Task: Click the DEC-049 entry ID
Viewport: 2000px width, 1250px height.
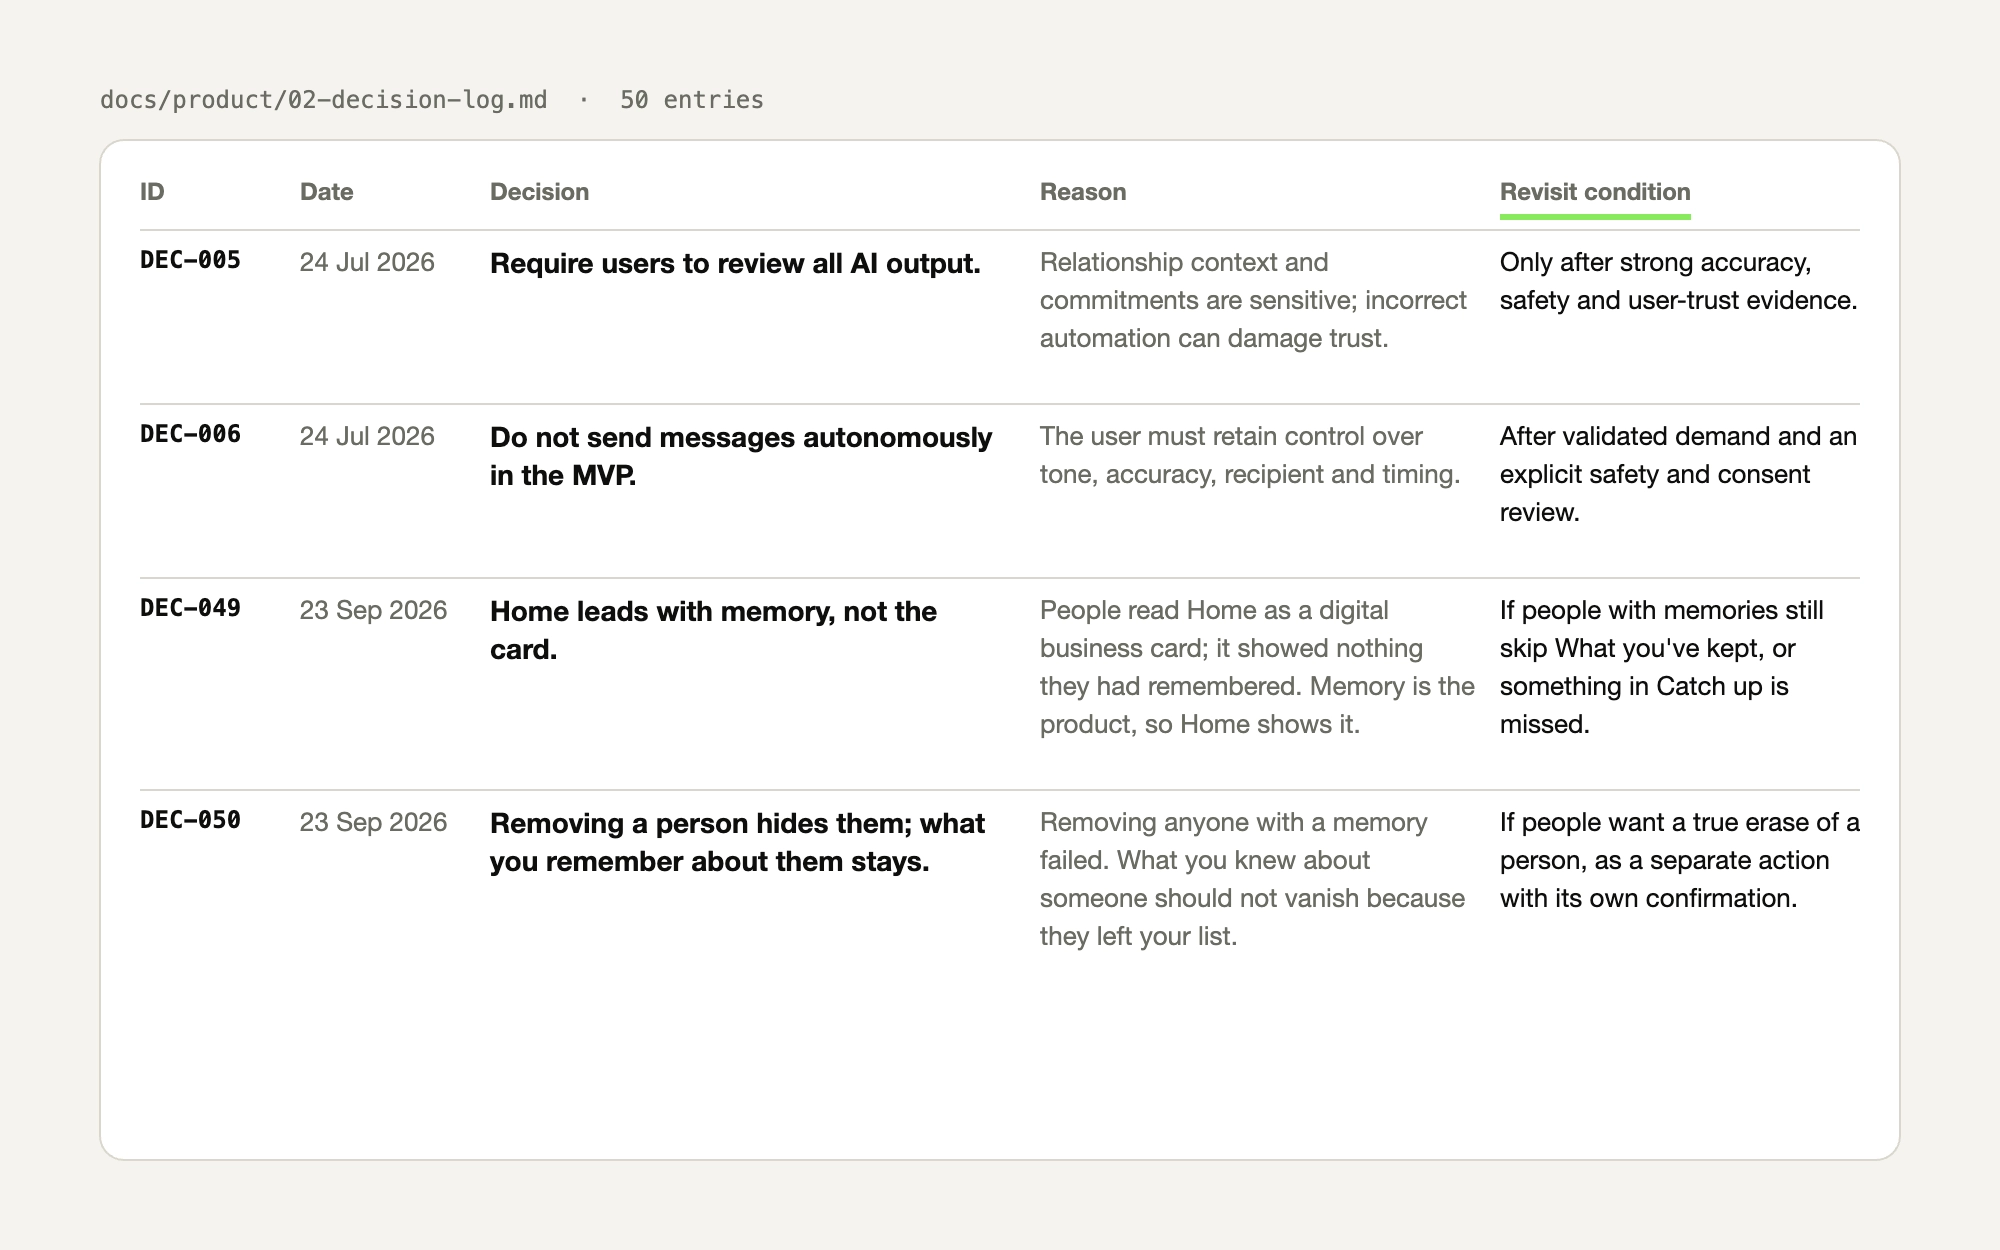Action: click(190, 608)
